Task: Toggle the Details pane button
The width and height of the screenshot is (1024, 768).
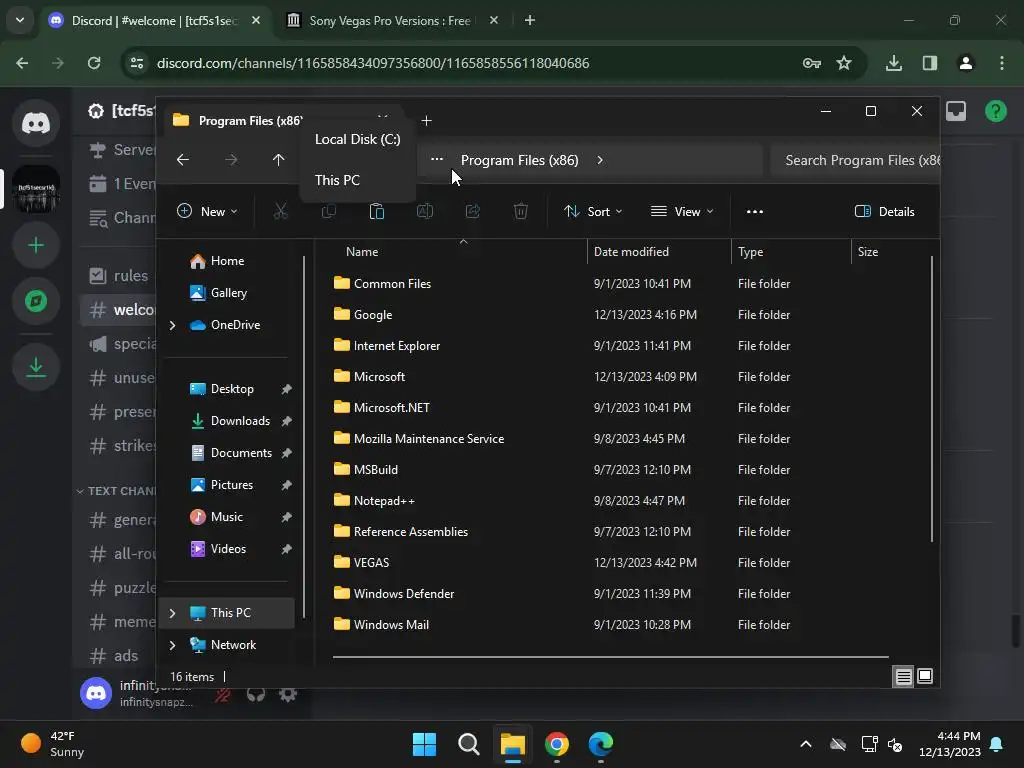Action: click(885, 212)
